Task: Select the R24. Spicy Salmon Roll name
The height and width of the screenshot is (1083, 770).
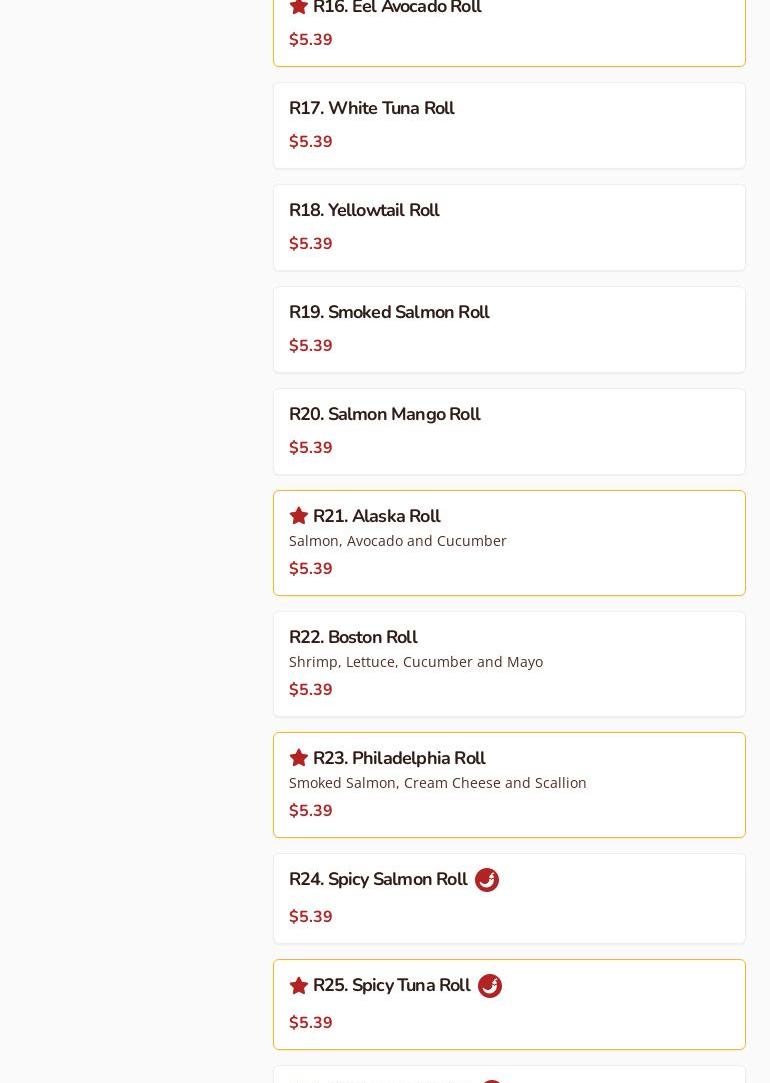Action: pyautogui.click(x=377, y=879)
